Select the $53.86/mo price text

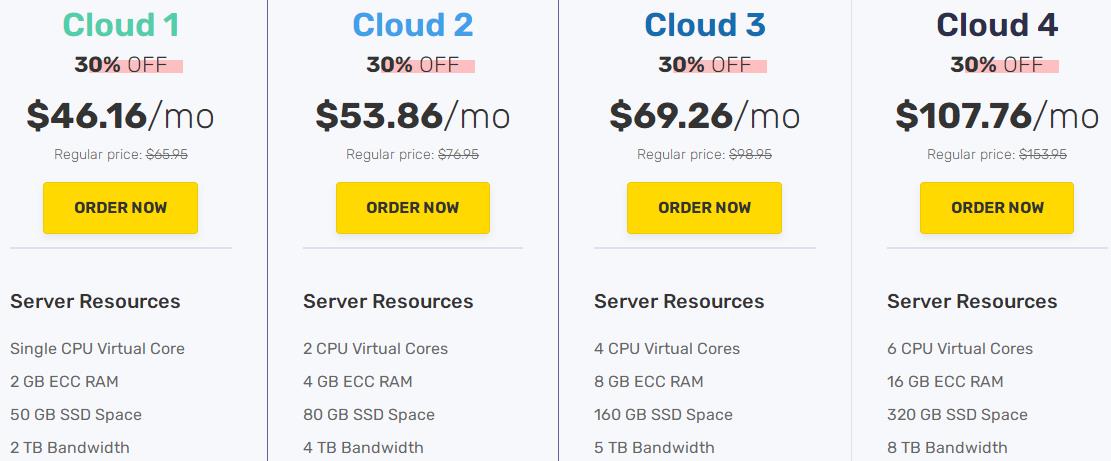413,116
